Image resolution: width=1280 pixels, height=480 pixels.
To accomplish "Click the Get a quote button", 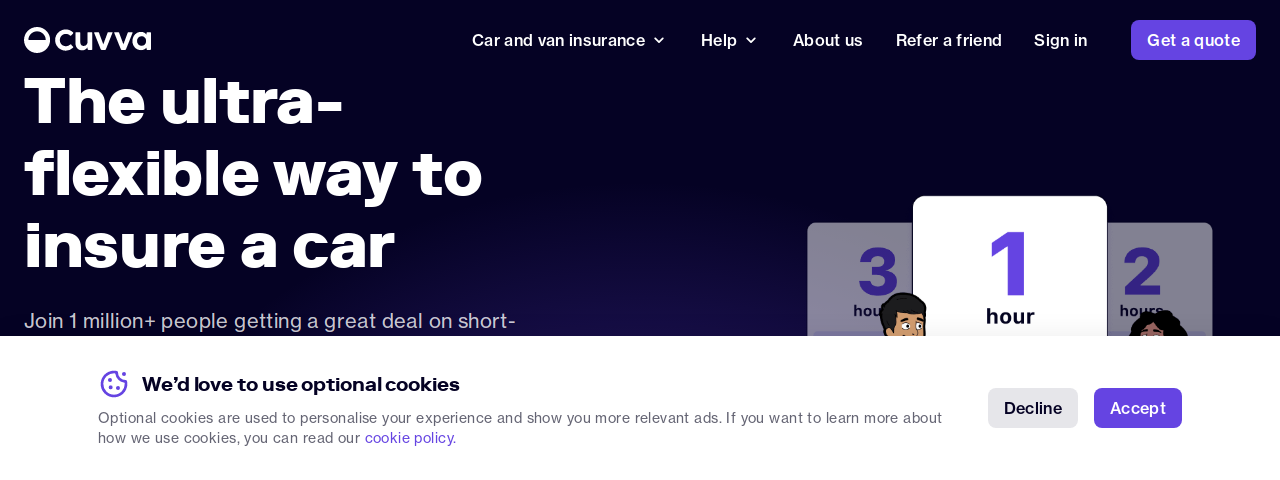I will point(1193,40).
